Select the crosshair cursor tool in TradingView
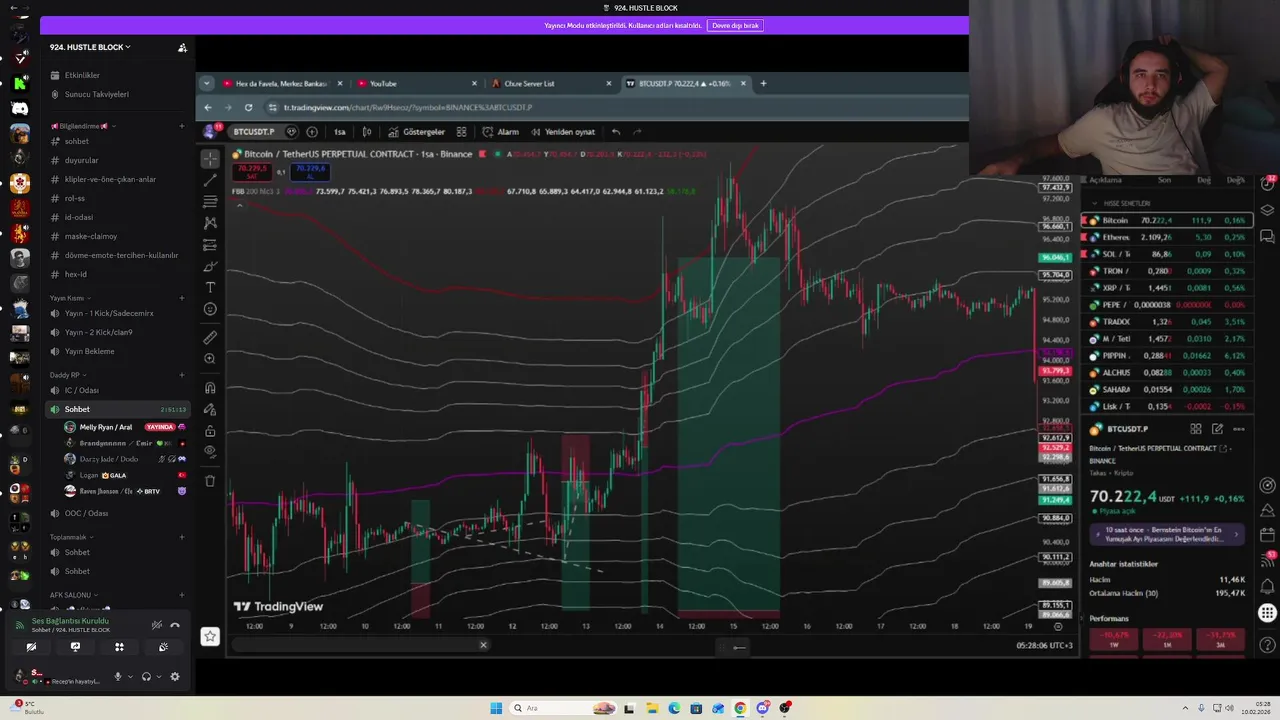The image size is (1280, 720). tap(210, 158)
